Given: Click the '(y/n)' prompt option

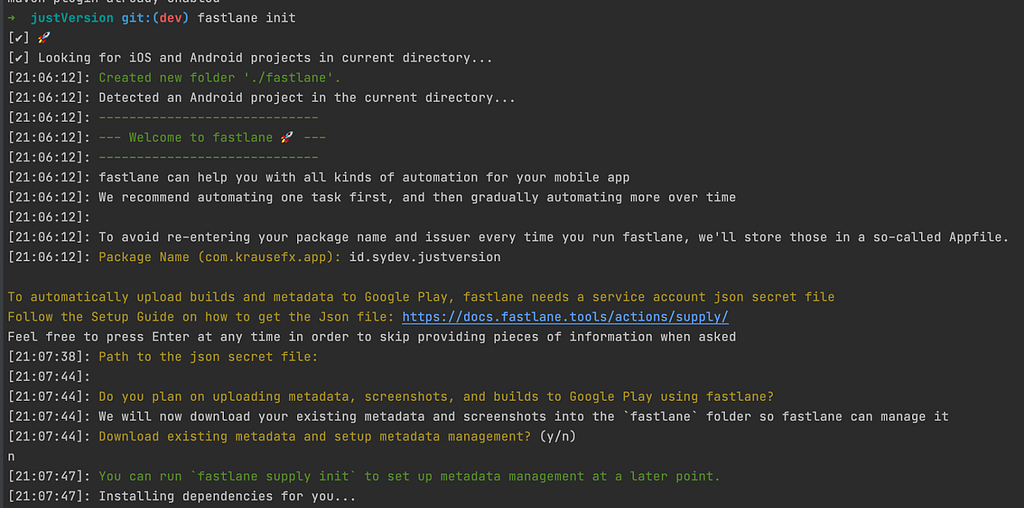Looking at the screenshot, I should click(x=558, y=437).
